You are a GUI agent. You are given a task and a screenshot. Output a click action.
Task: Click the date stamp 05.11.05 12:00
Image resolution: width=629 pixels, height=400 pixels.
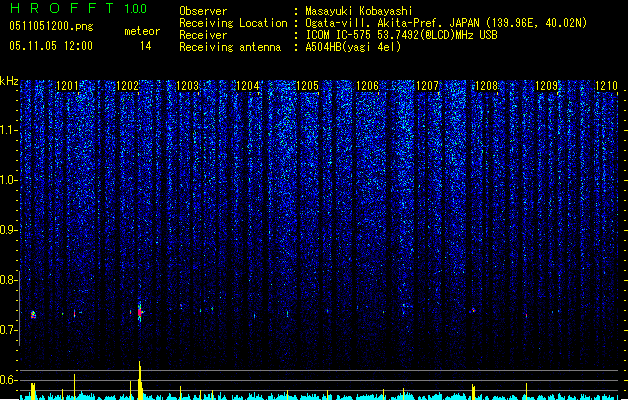tap(51, 46)
